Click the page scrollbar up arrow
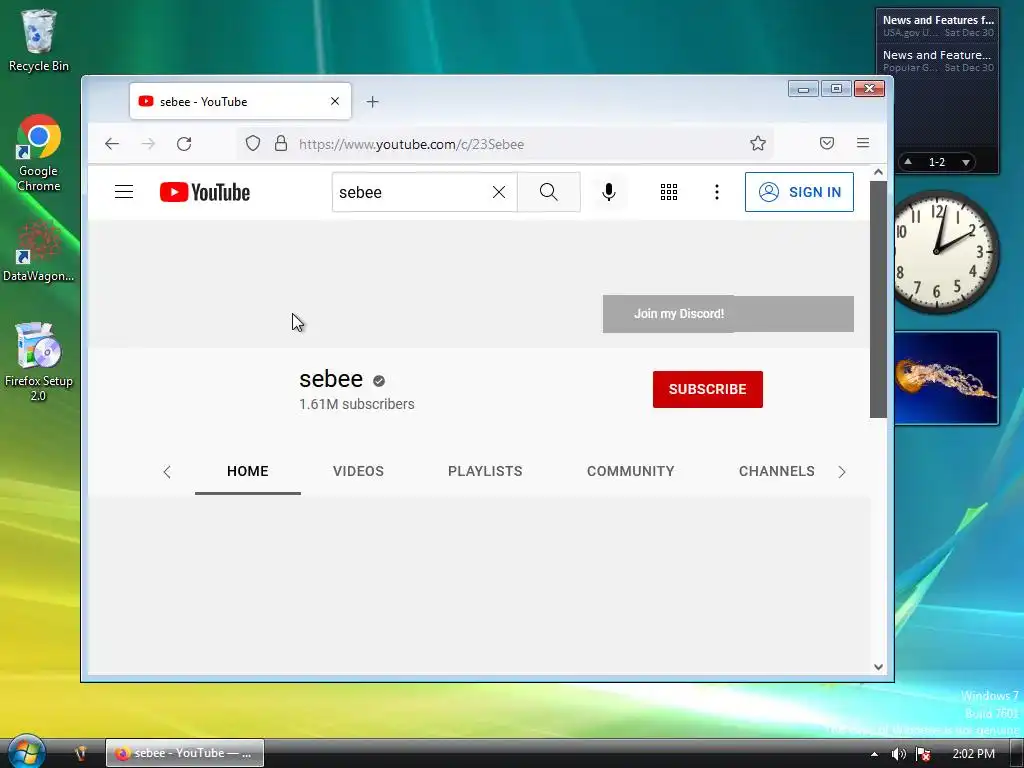 coord(878,172)
